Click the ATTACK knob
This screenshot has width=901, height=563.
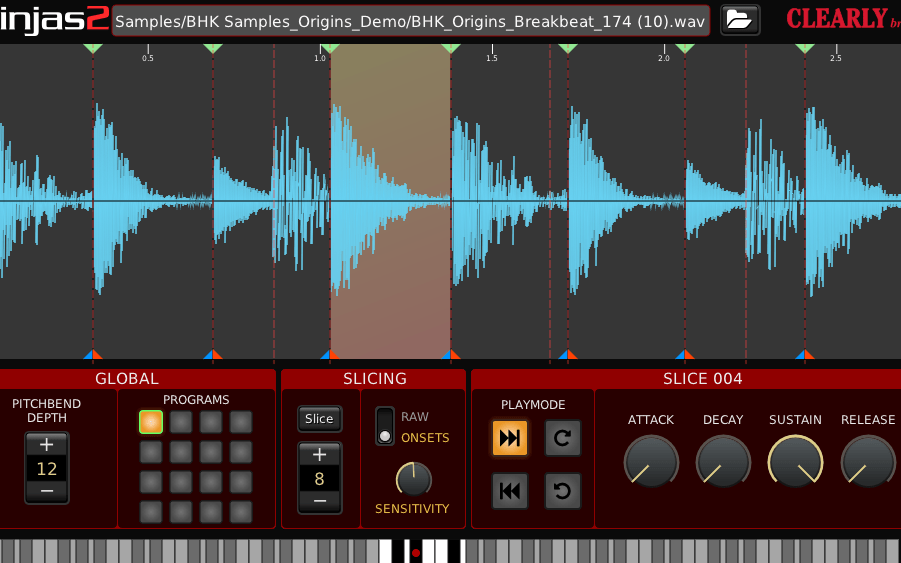[x=651, y=462]
